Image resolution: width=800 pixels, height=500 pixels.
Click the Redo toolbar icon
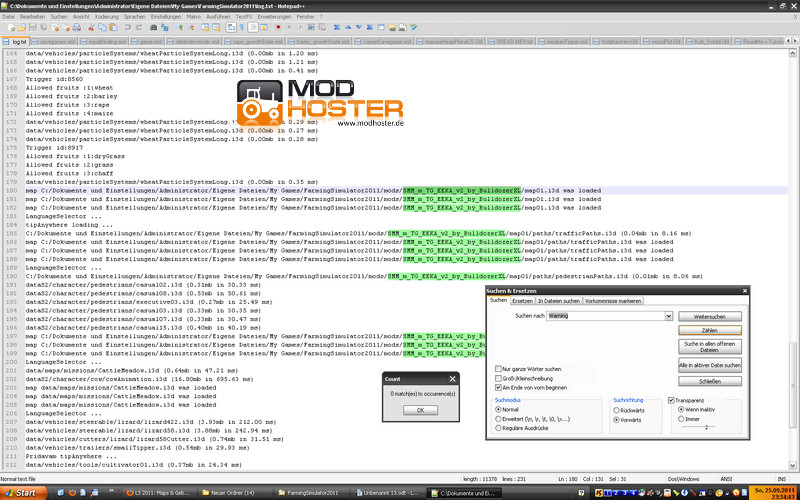point(139,28)
